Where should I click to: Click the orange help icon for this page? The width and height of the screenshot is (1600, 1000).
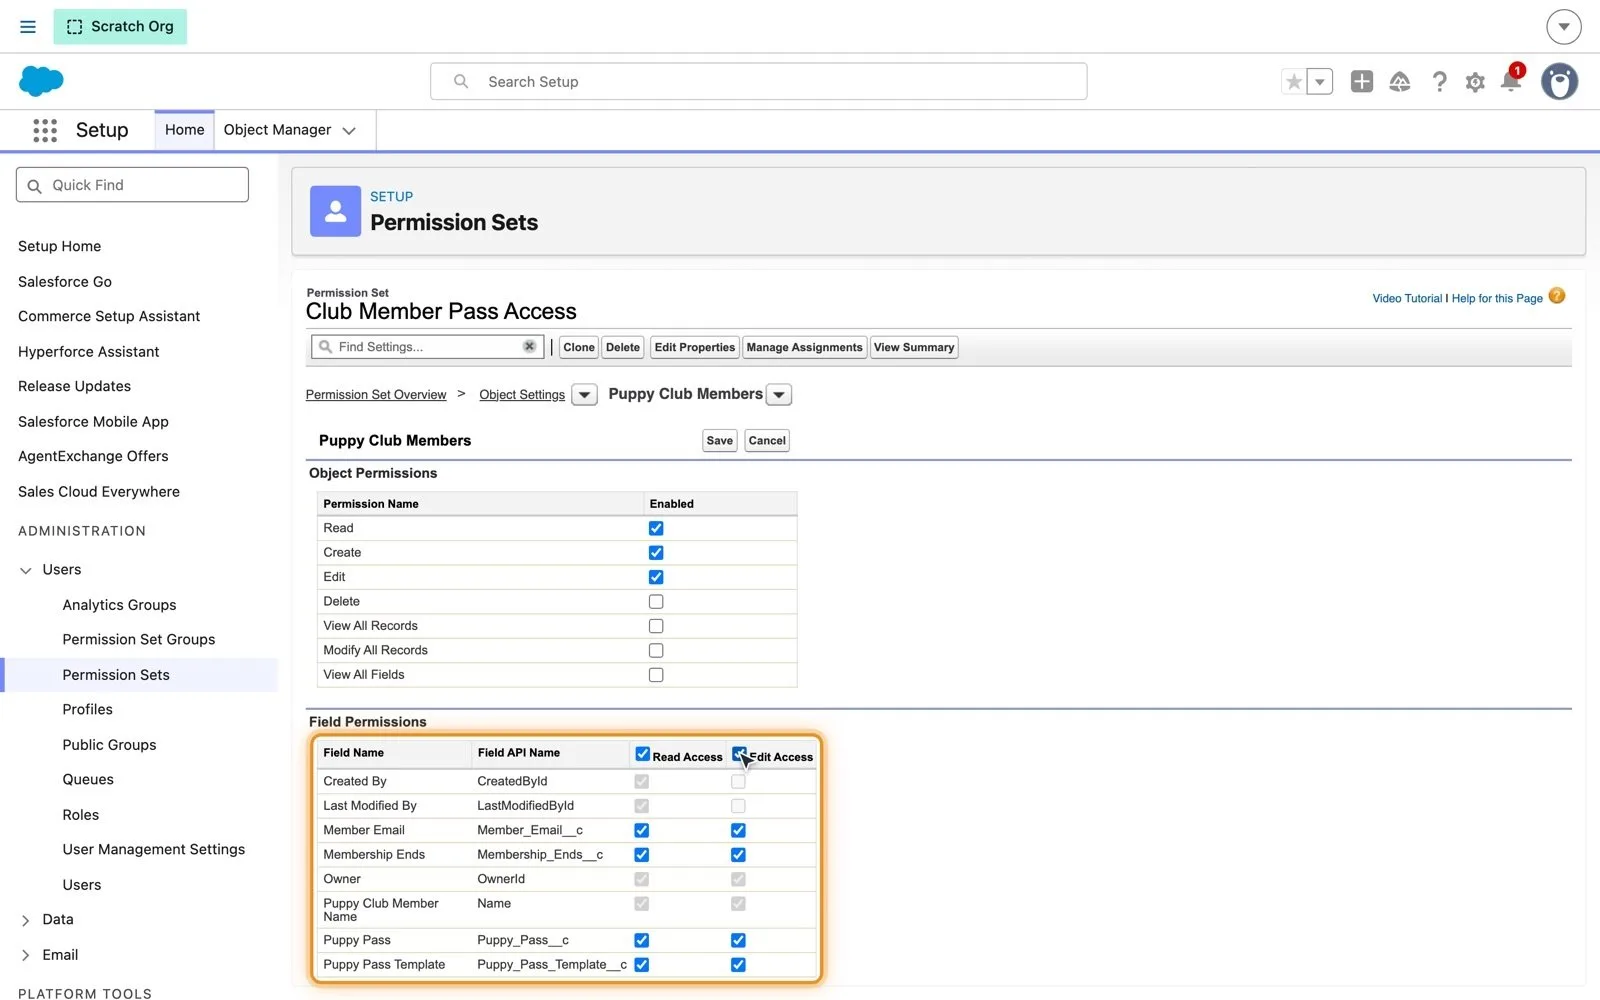point(1557,296)
